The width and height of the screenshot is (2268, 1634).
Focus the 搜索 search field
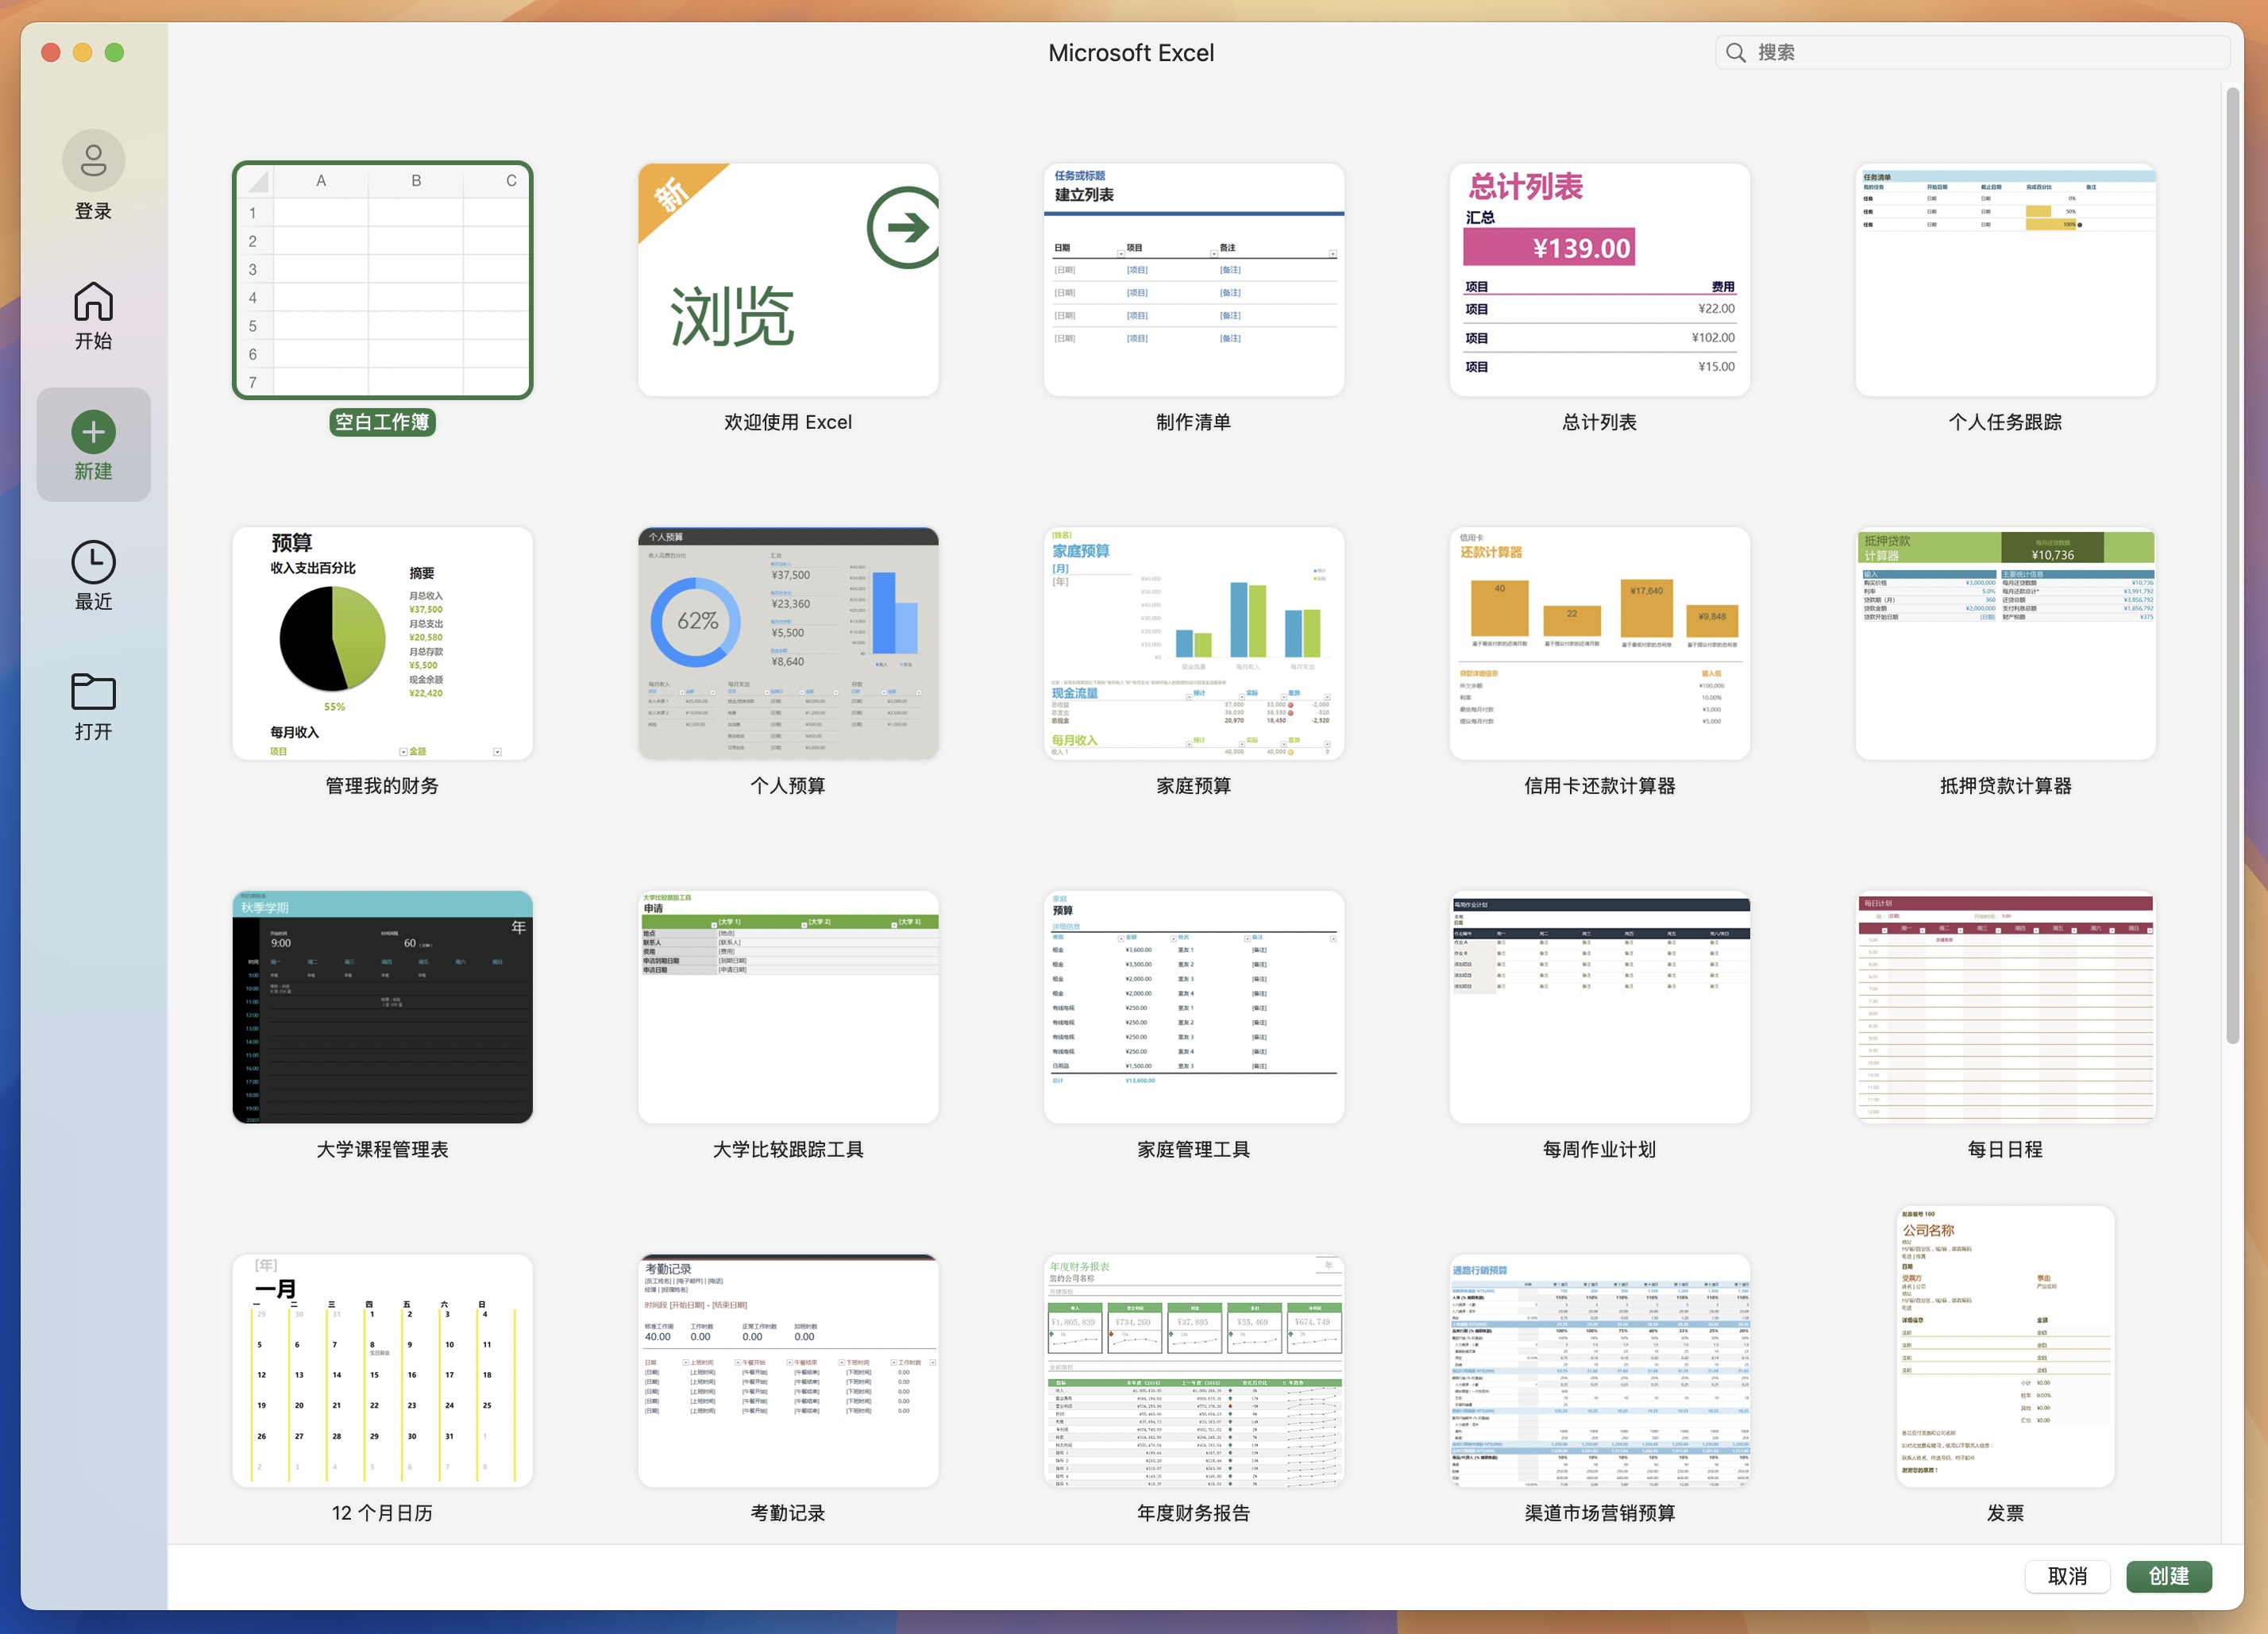pyautogui.click(x=1972, y=52)
